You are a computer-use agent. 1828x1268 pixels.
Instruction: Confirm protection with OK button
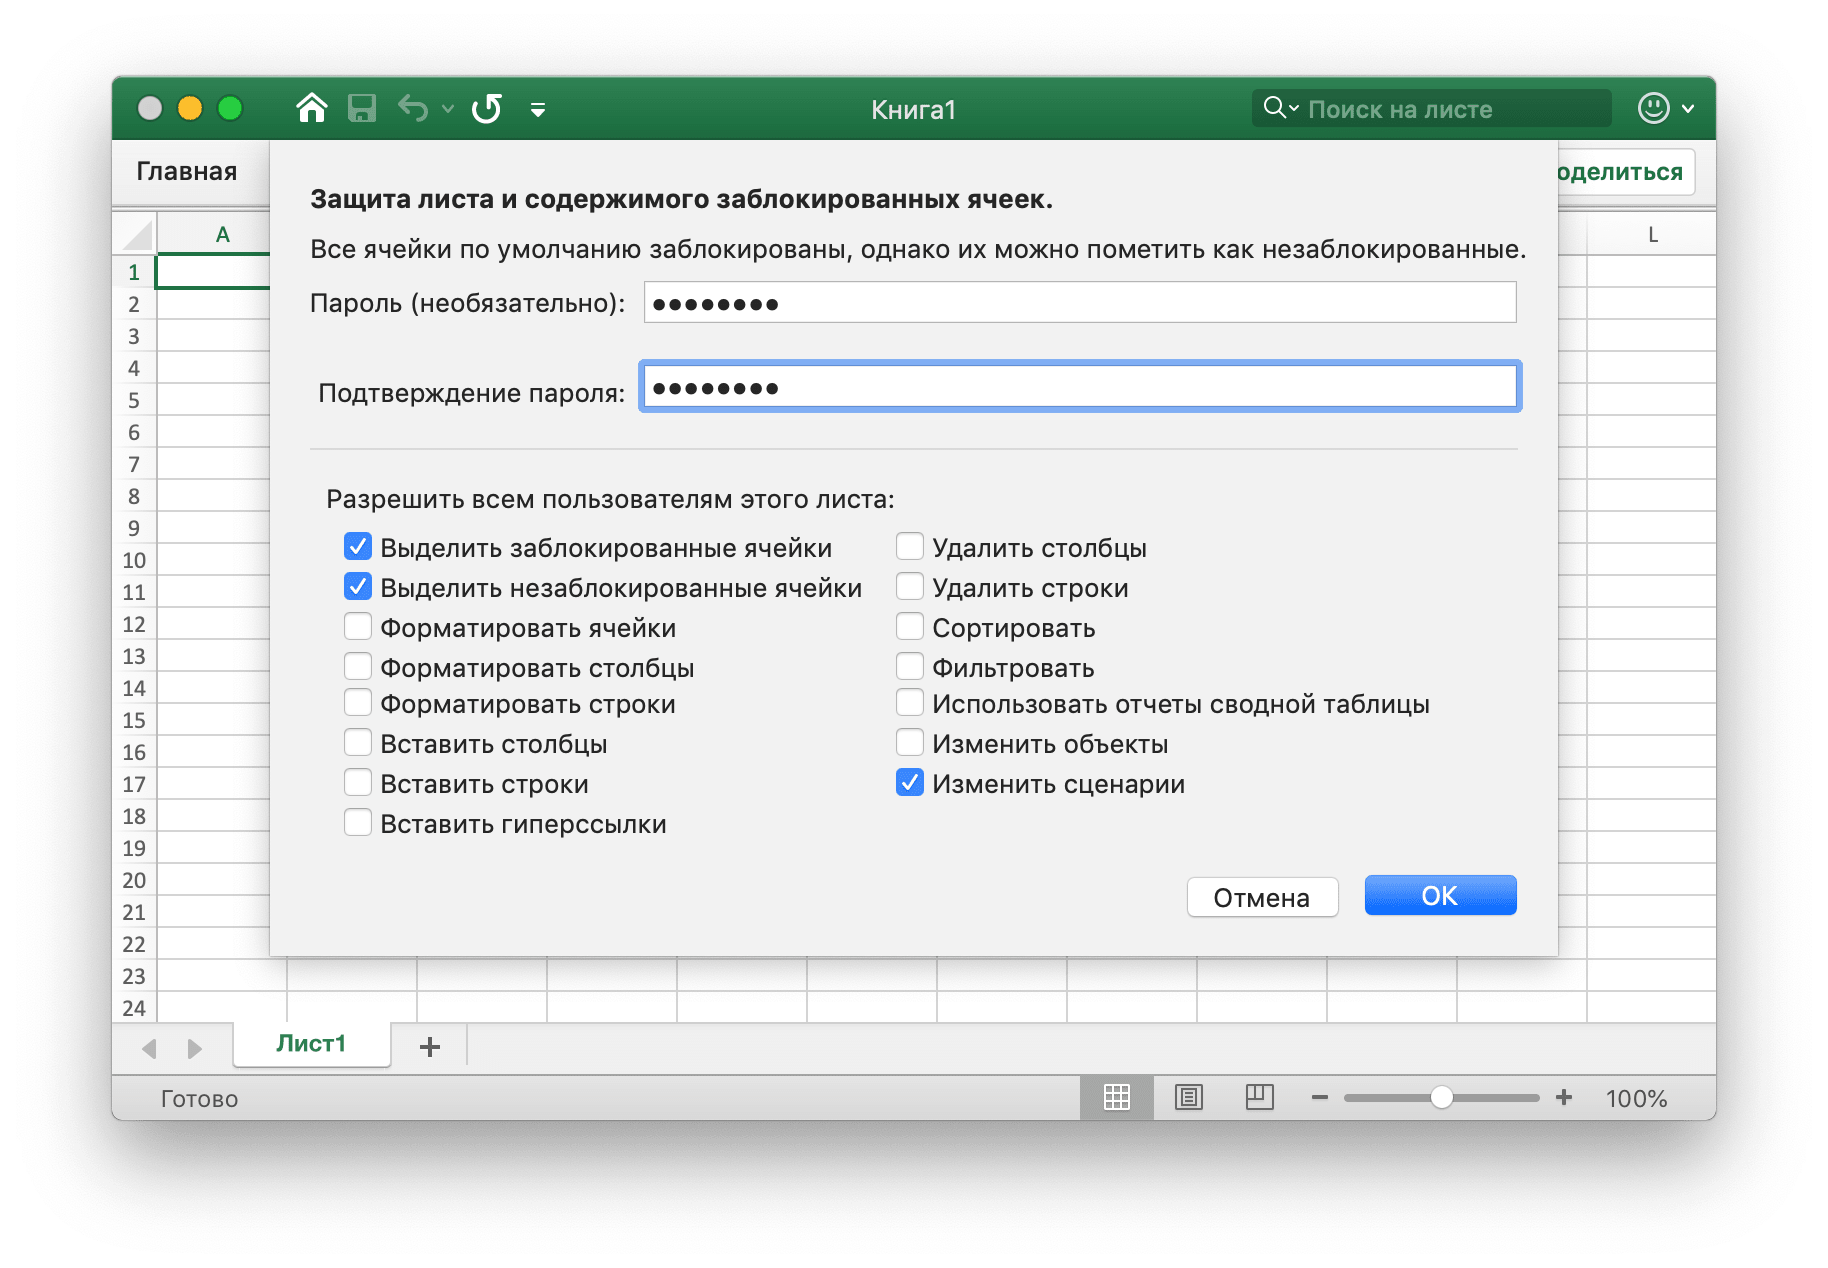pyautogui.click(x=1440, y=895)
